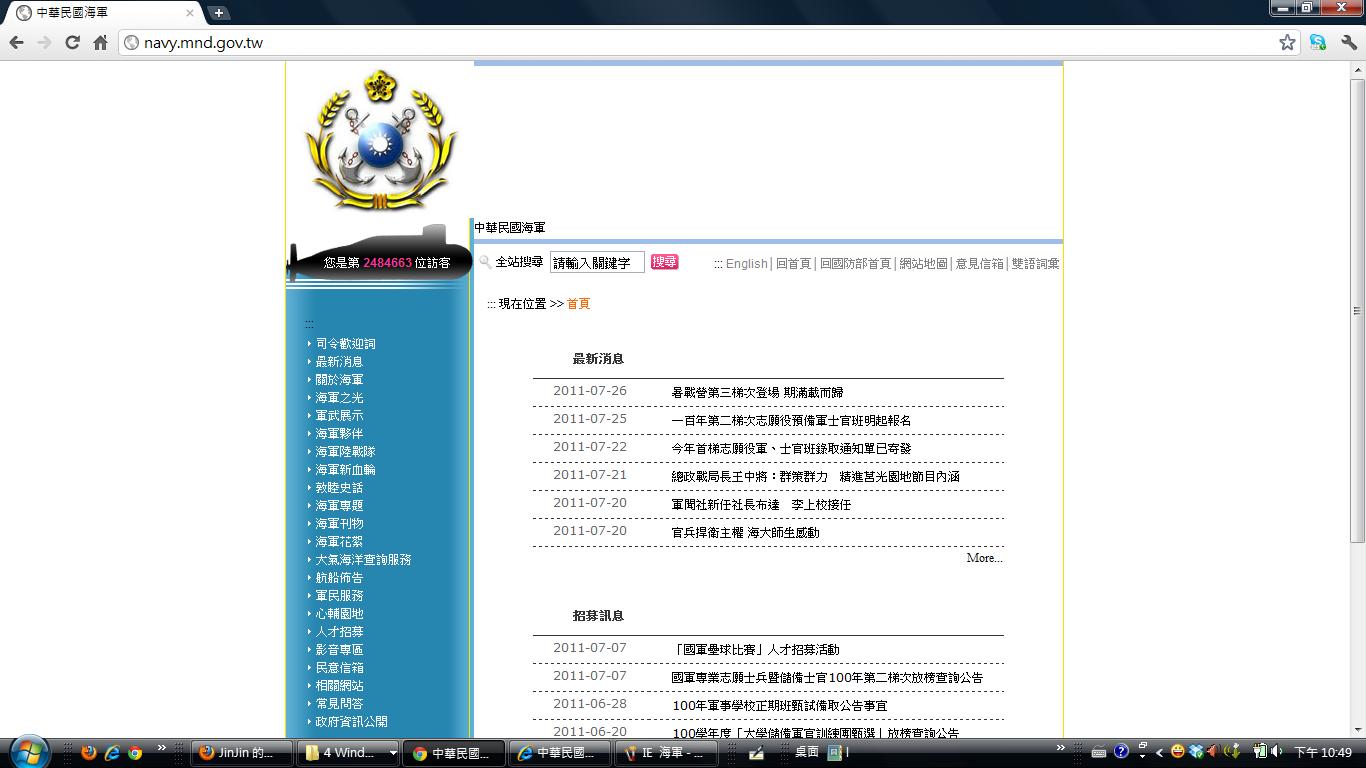Open the 軍武展示 sidebar menu item
This screenshot has height=768, width=1366.
pos(339,416)
